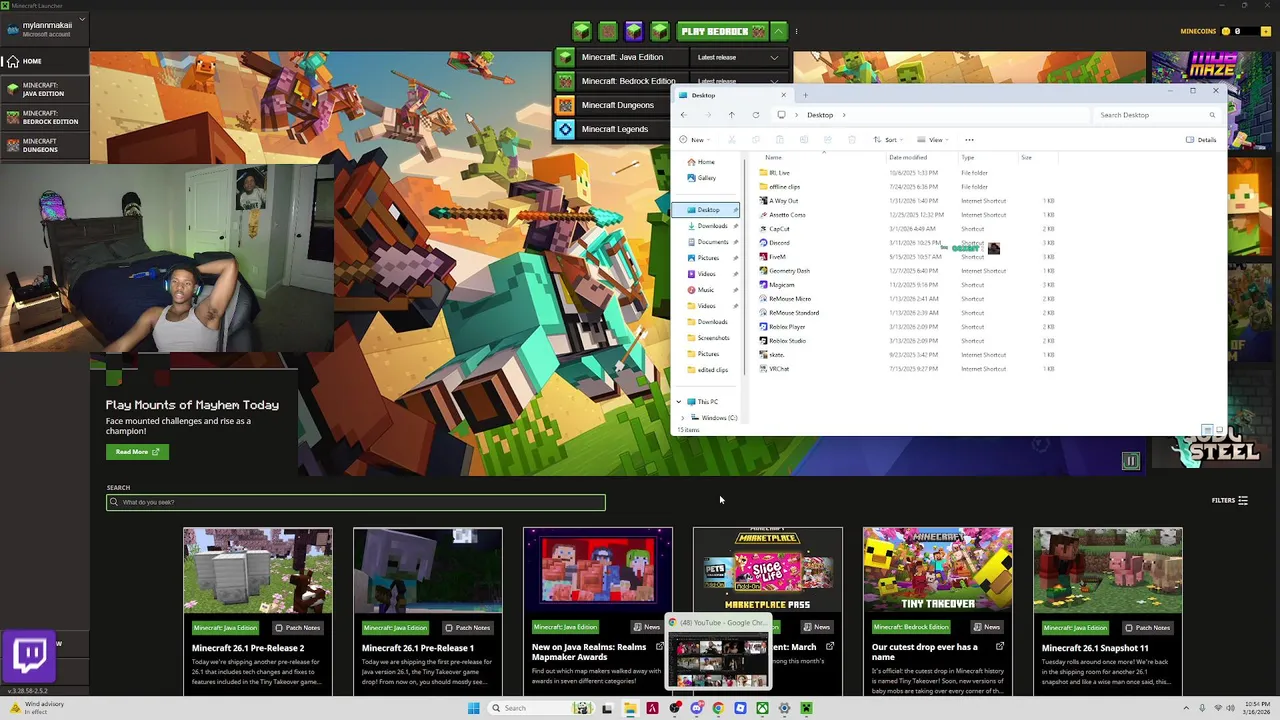This screenshot has height=720, width=1280.
Task: Select the Bedrock Edition quick-launch block icon
Action: pos(608,32)
